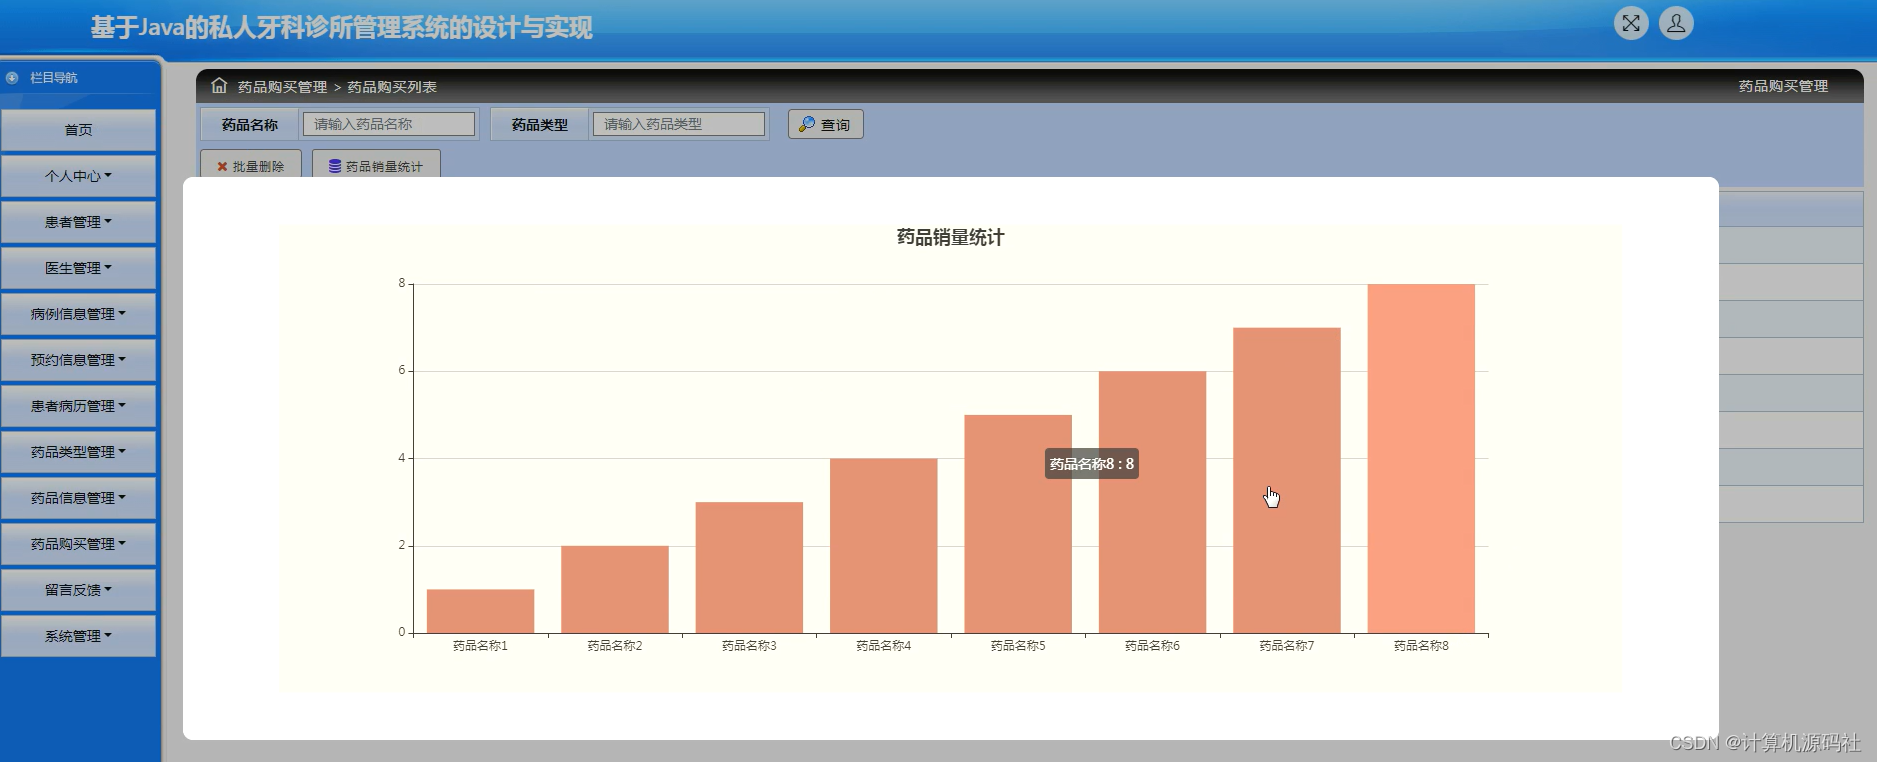Image resolution: width=1877 pixels, height=762 pixels.
Task: Click the 查询 search button
Action: (x=826, y=124)
